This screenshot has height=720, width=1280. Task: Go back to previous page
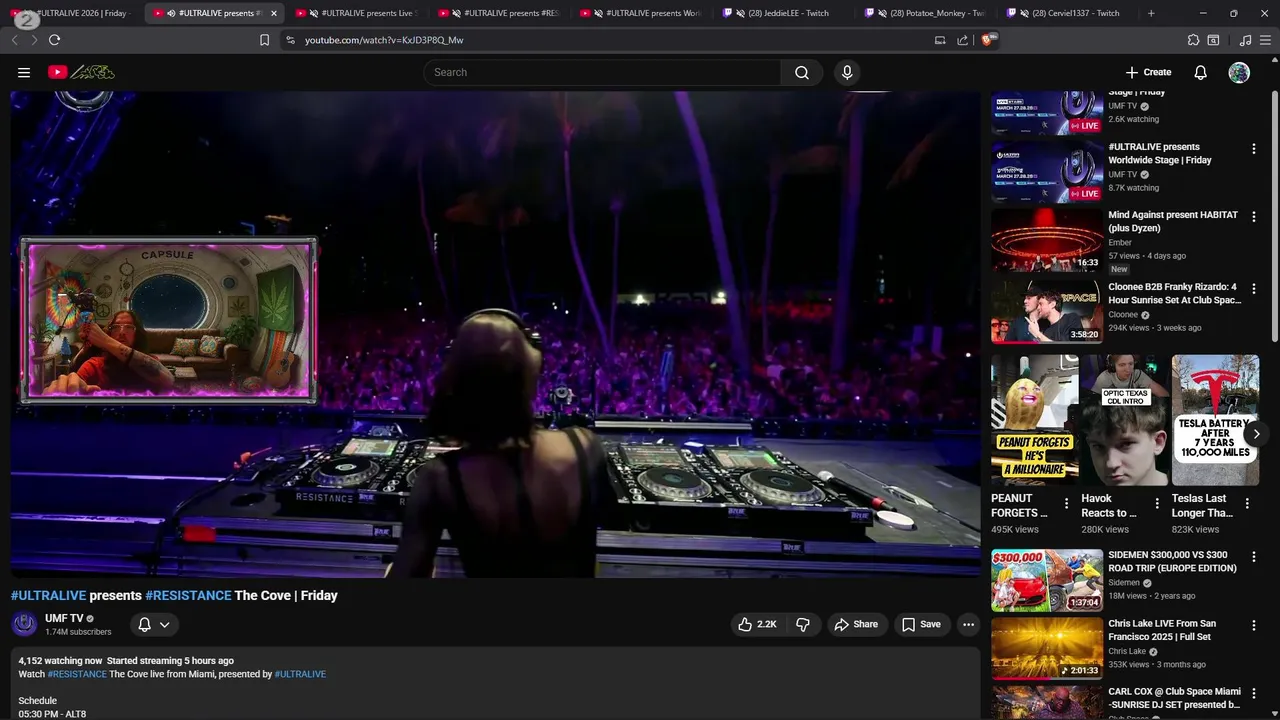coord(14,40)
